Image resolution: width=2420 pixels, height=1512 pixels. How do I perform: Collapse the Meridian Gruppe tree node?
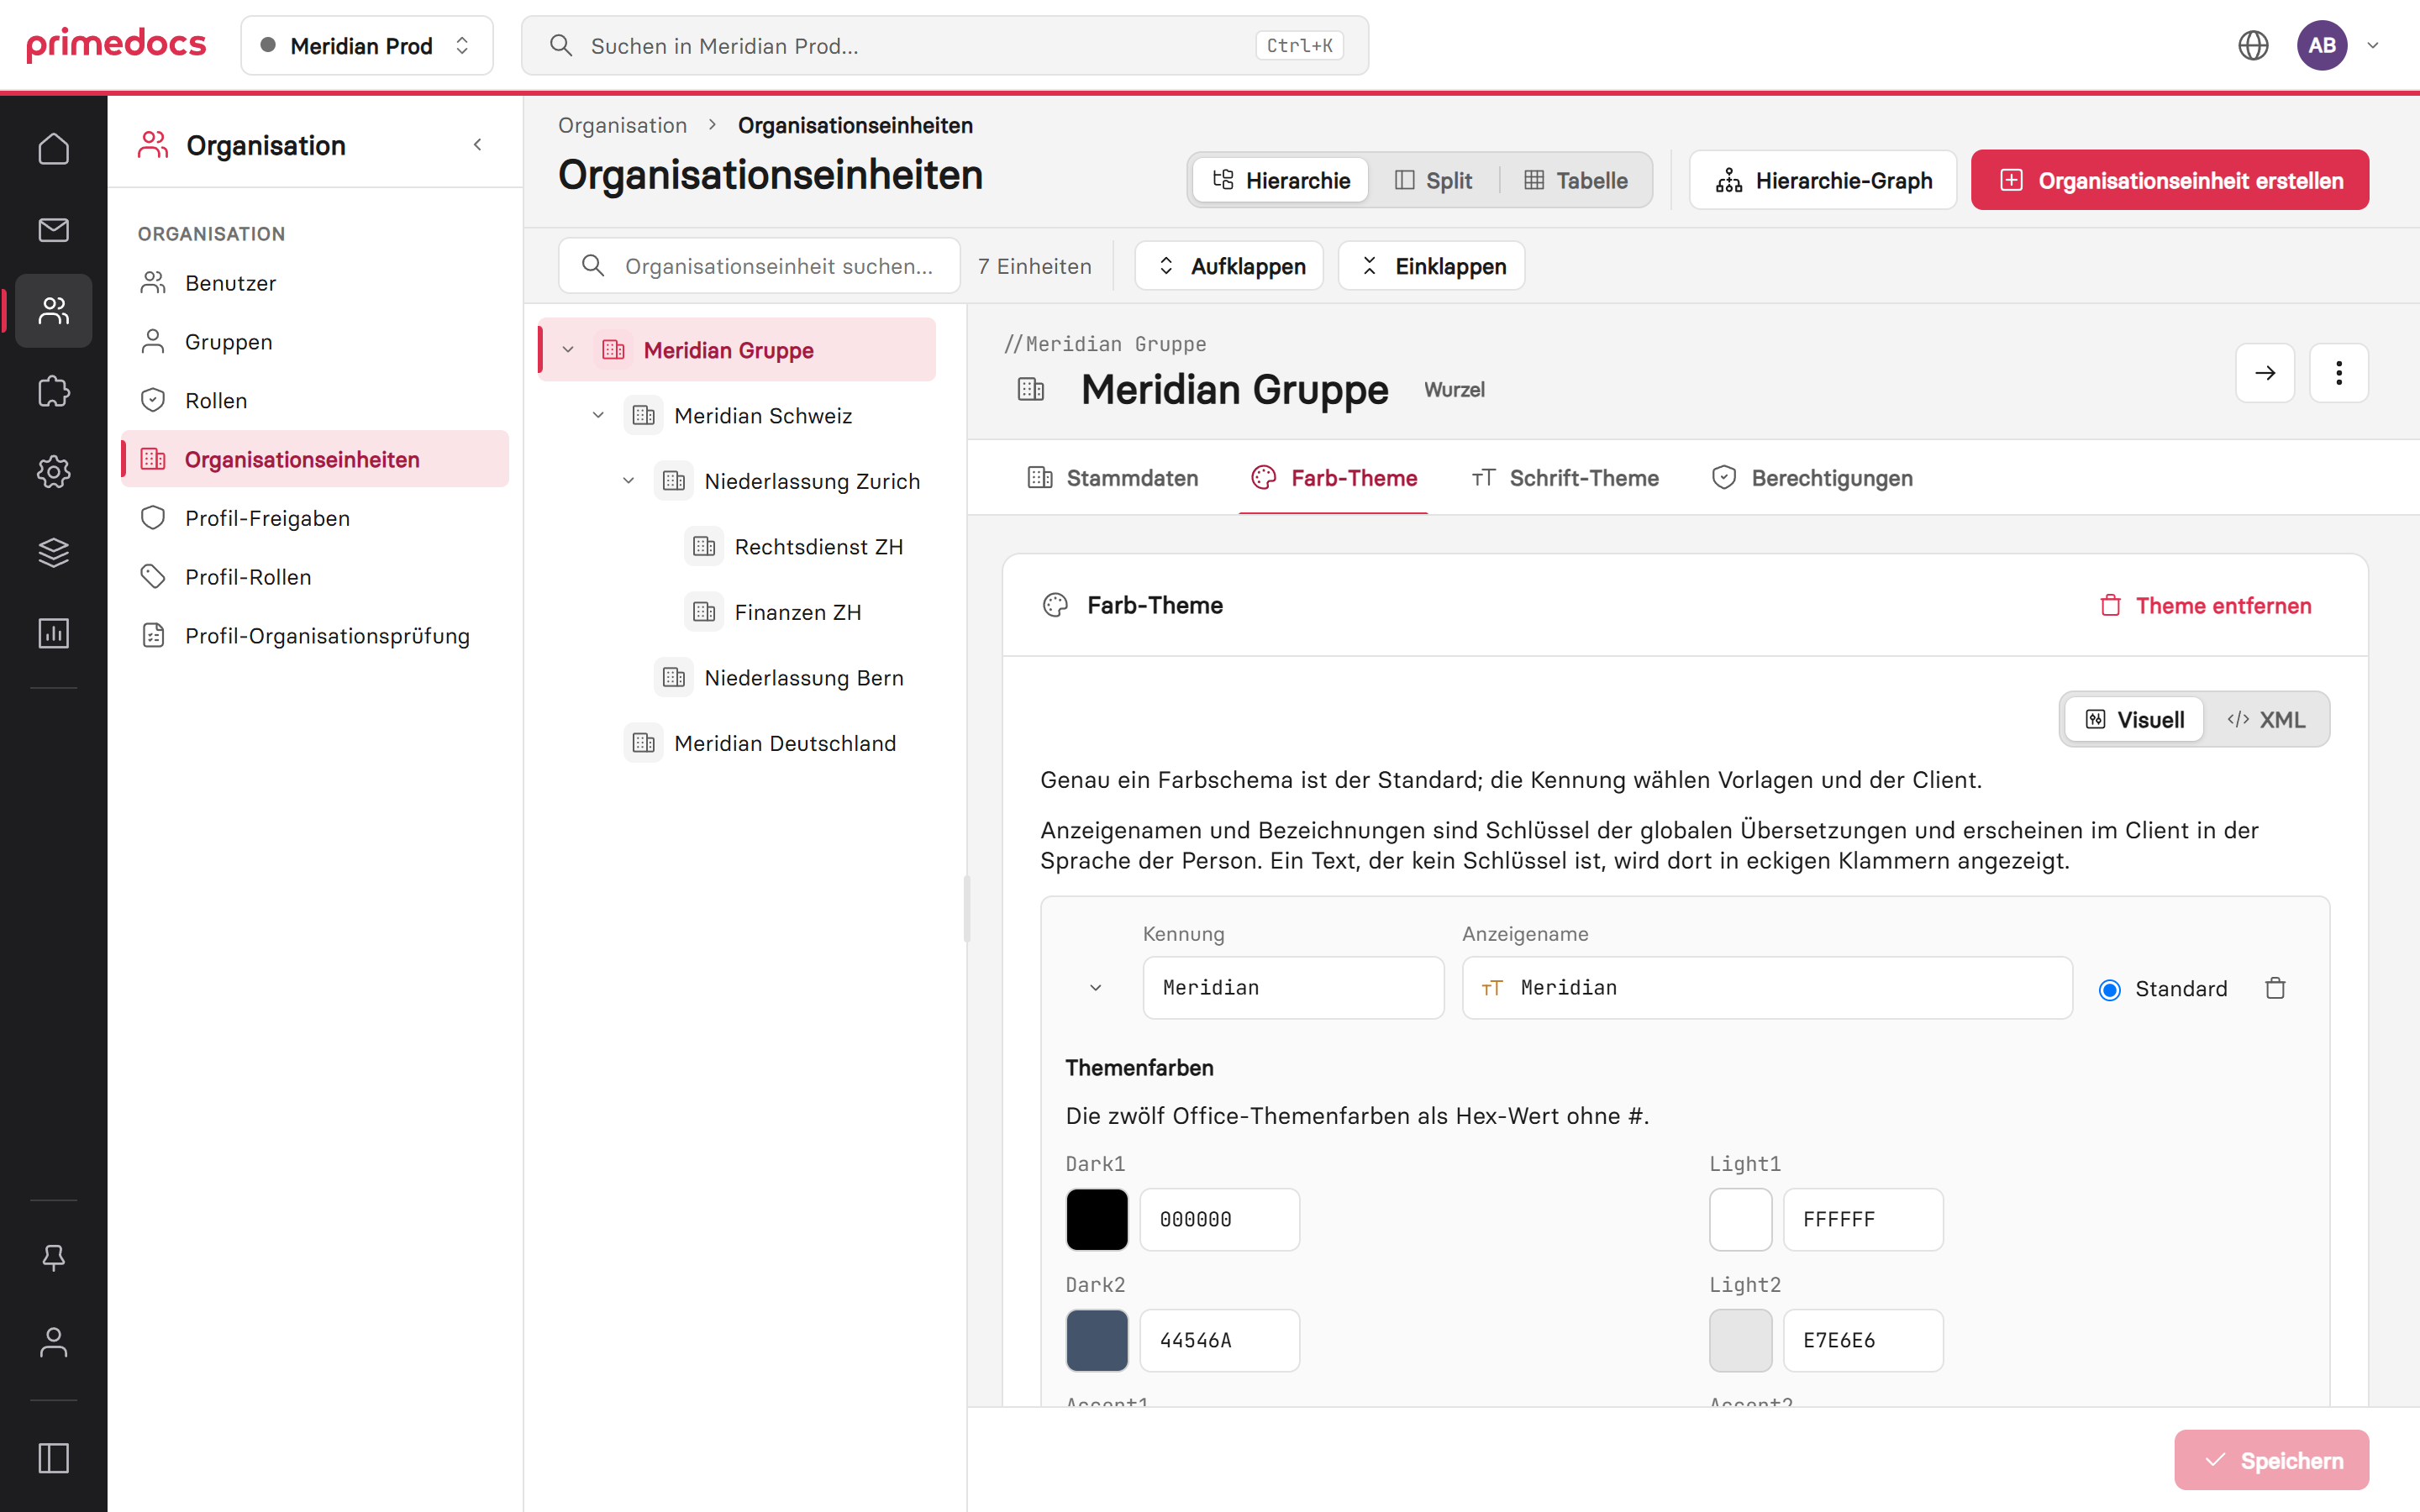coord(568,350)
